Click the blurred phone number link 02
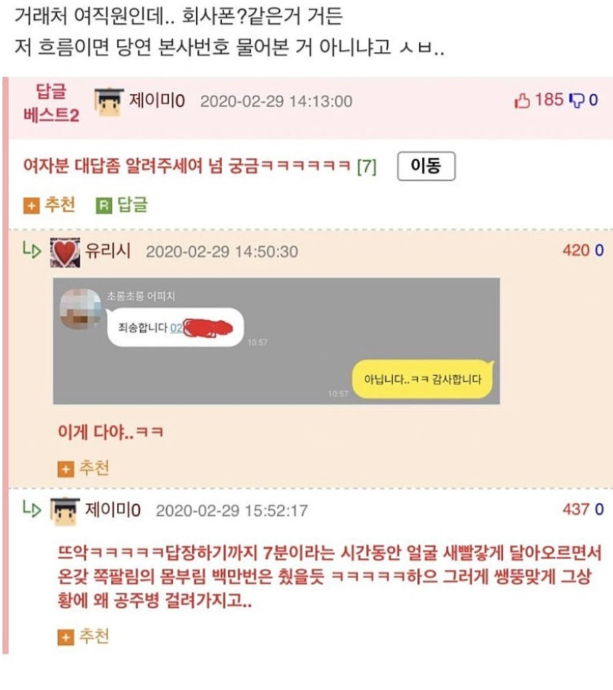 [x=176, y=328]
